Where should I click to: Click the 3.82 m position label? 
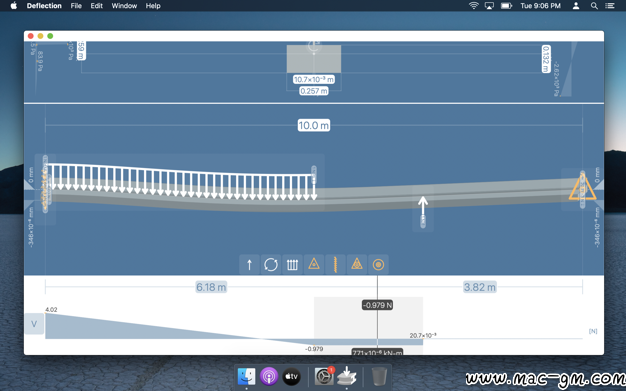(x=479, y=287)
